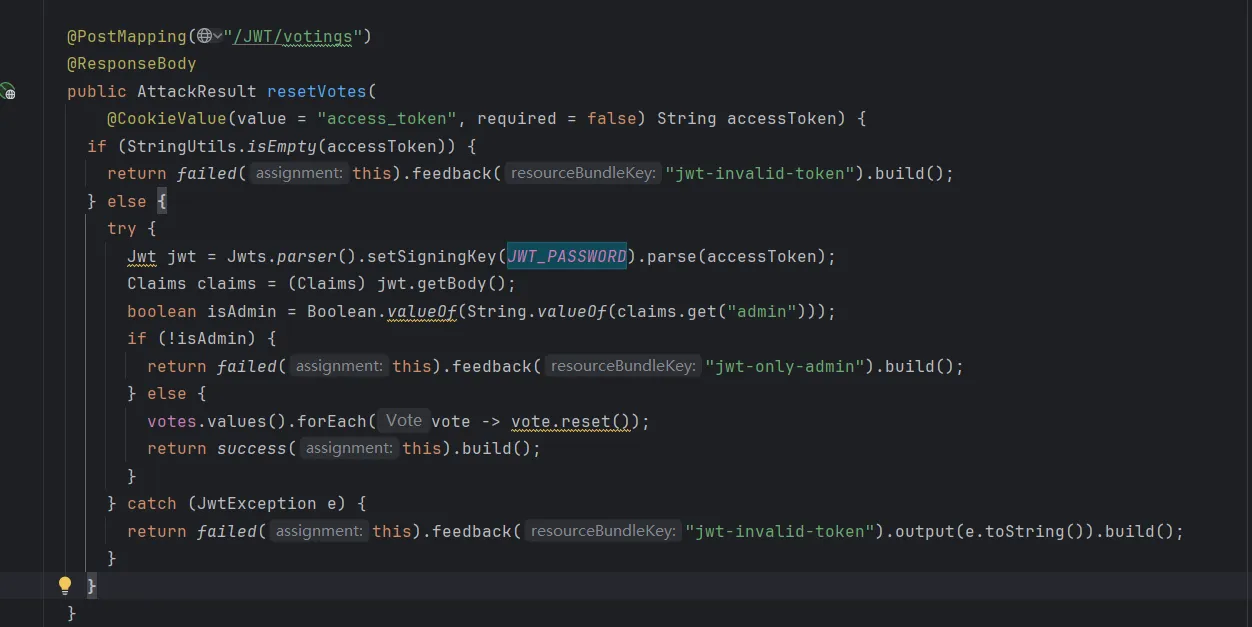
Task: Click the AttackResult return type
Action: (x=196, y=91)
